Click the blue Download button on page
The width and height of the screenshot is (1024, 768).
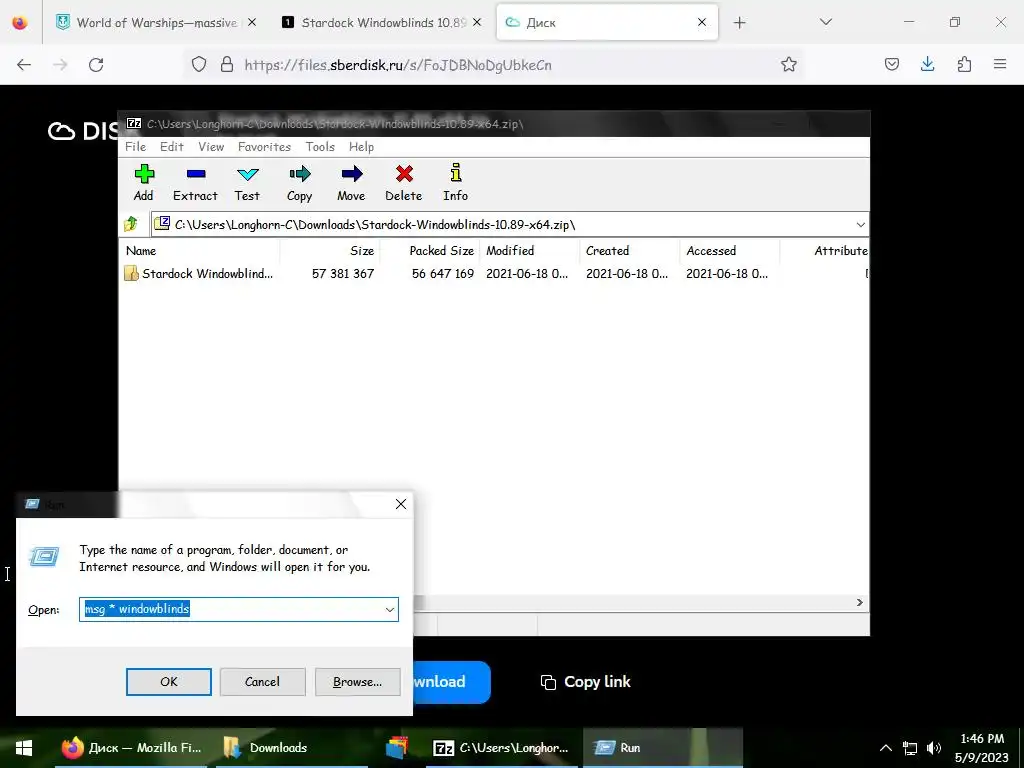pos(451,682)
